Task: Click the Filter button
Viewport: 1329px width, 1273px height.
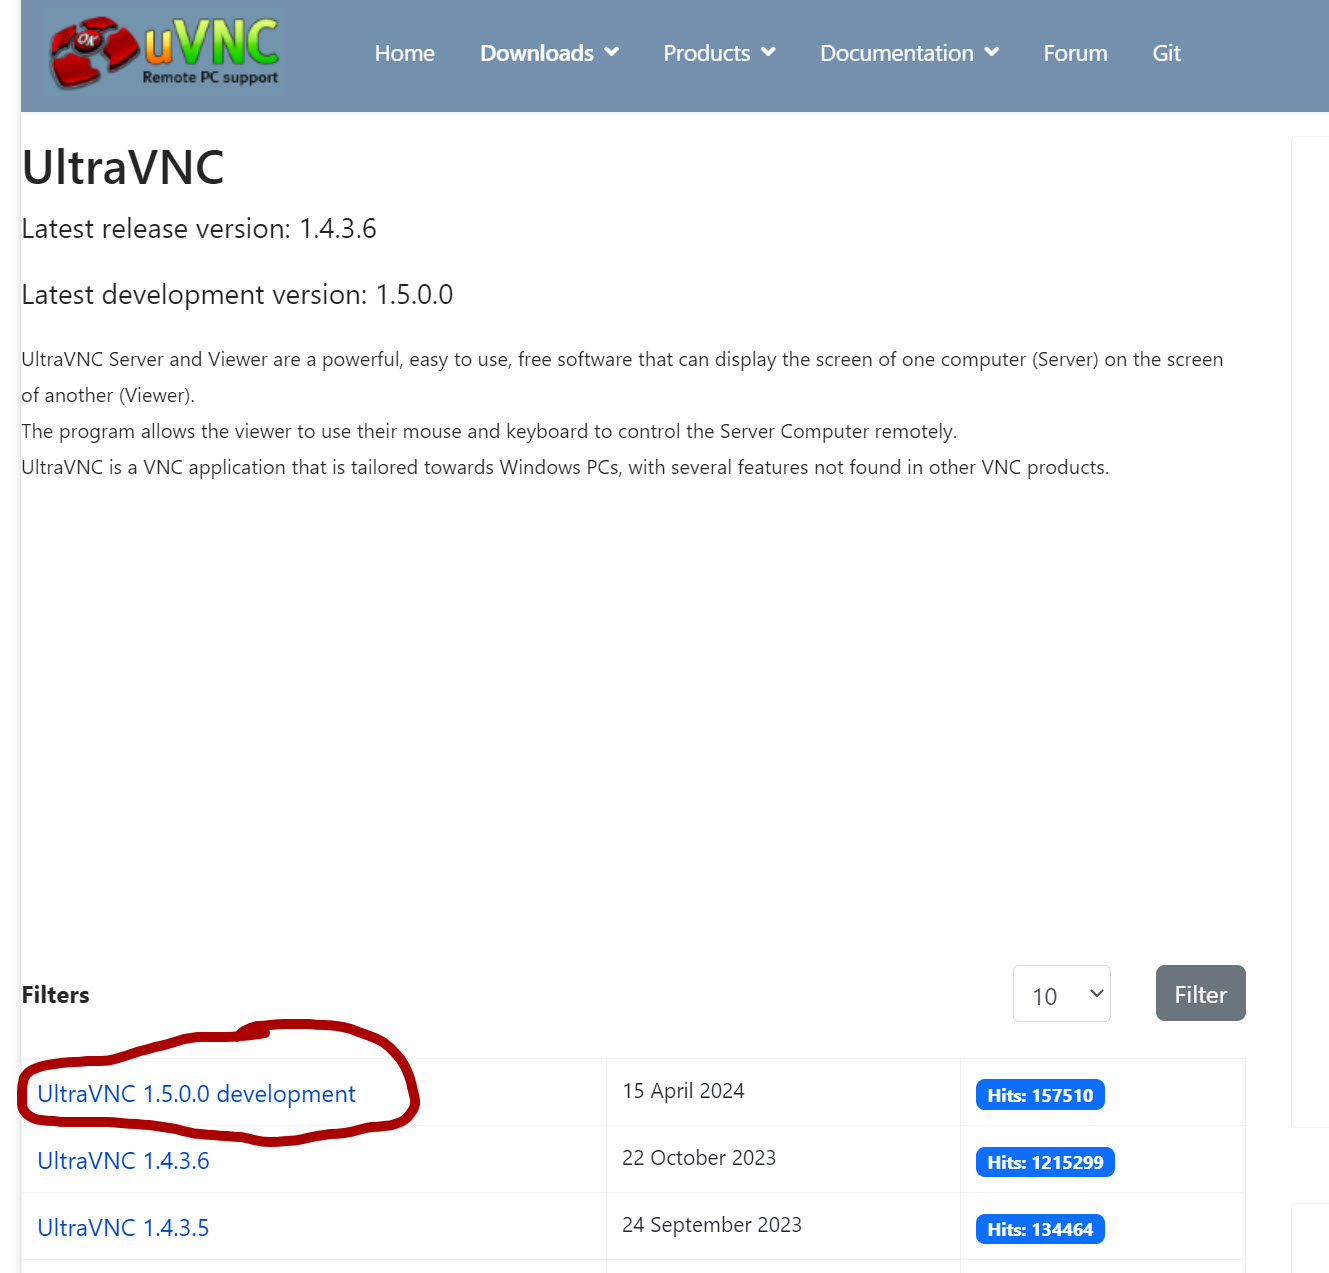Action: click(1200, 993)
